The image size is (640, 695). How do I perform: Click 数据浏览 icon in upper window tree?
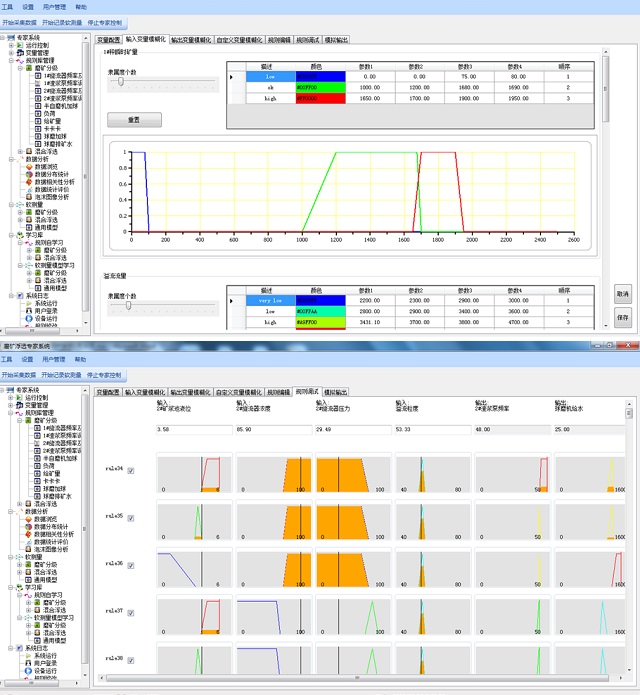[x=30, y=166]
